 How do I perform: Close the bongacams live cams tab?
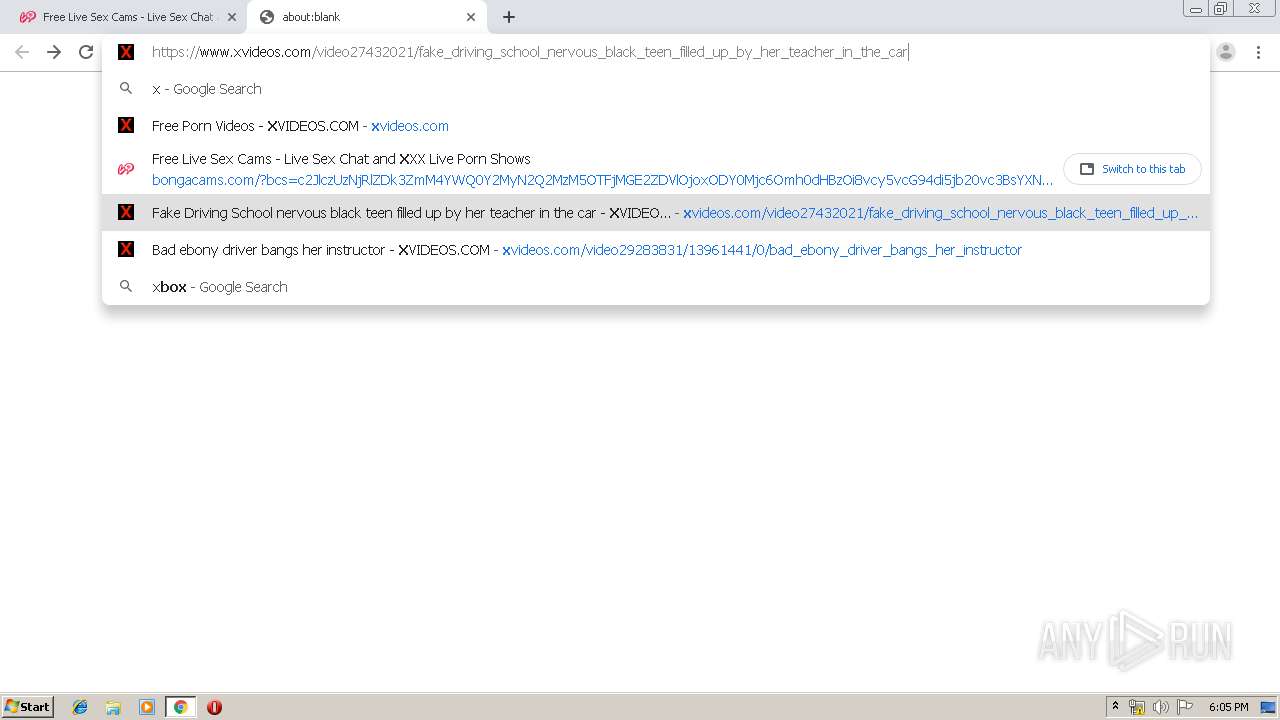tap(231, 17)
